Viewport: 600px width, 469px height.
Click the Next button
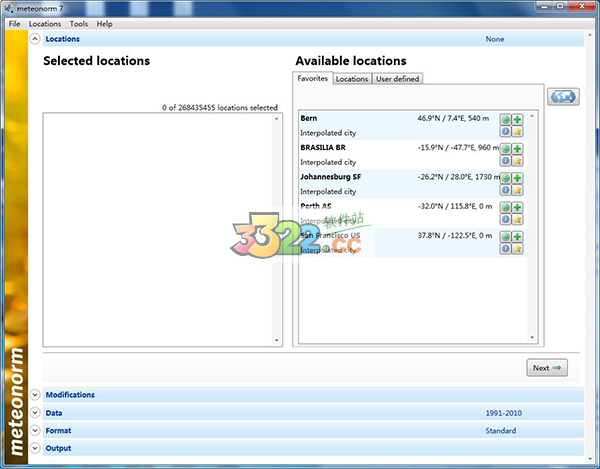click(x=547, y=368)
